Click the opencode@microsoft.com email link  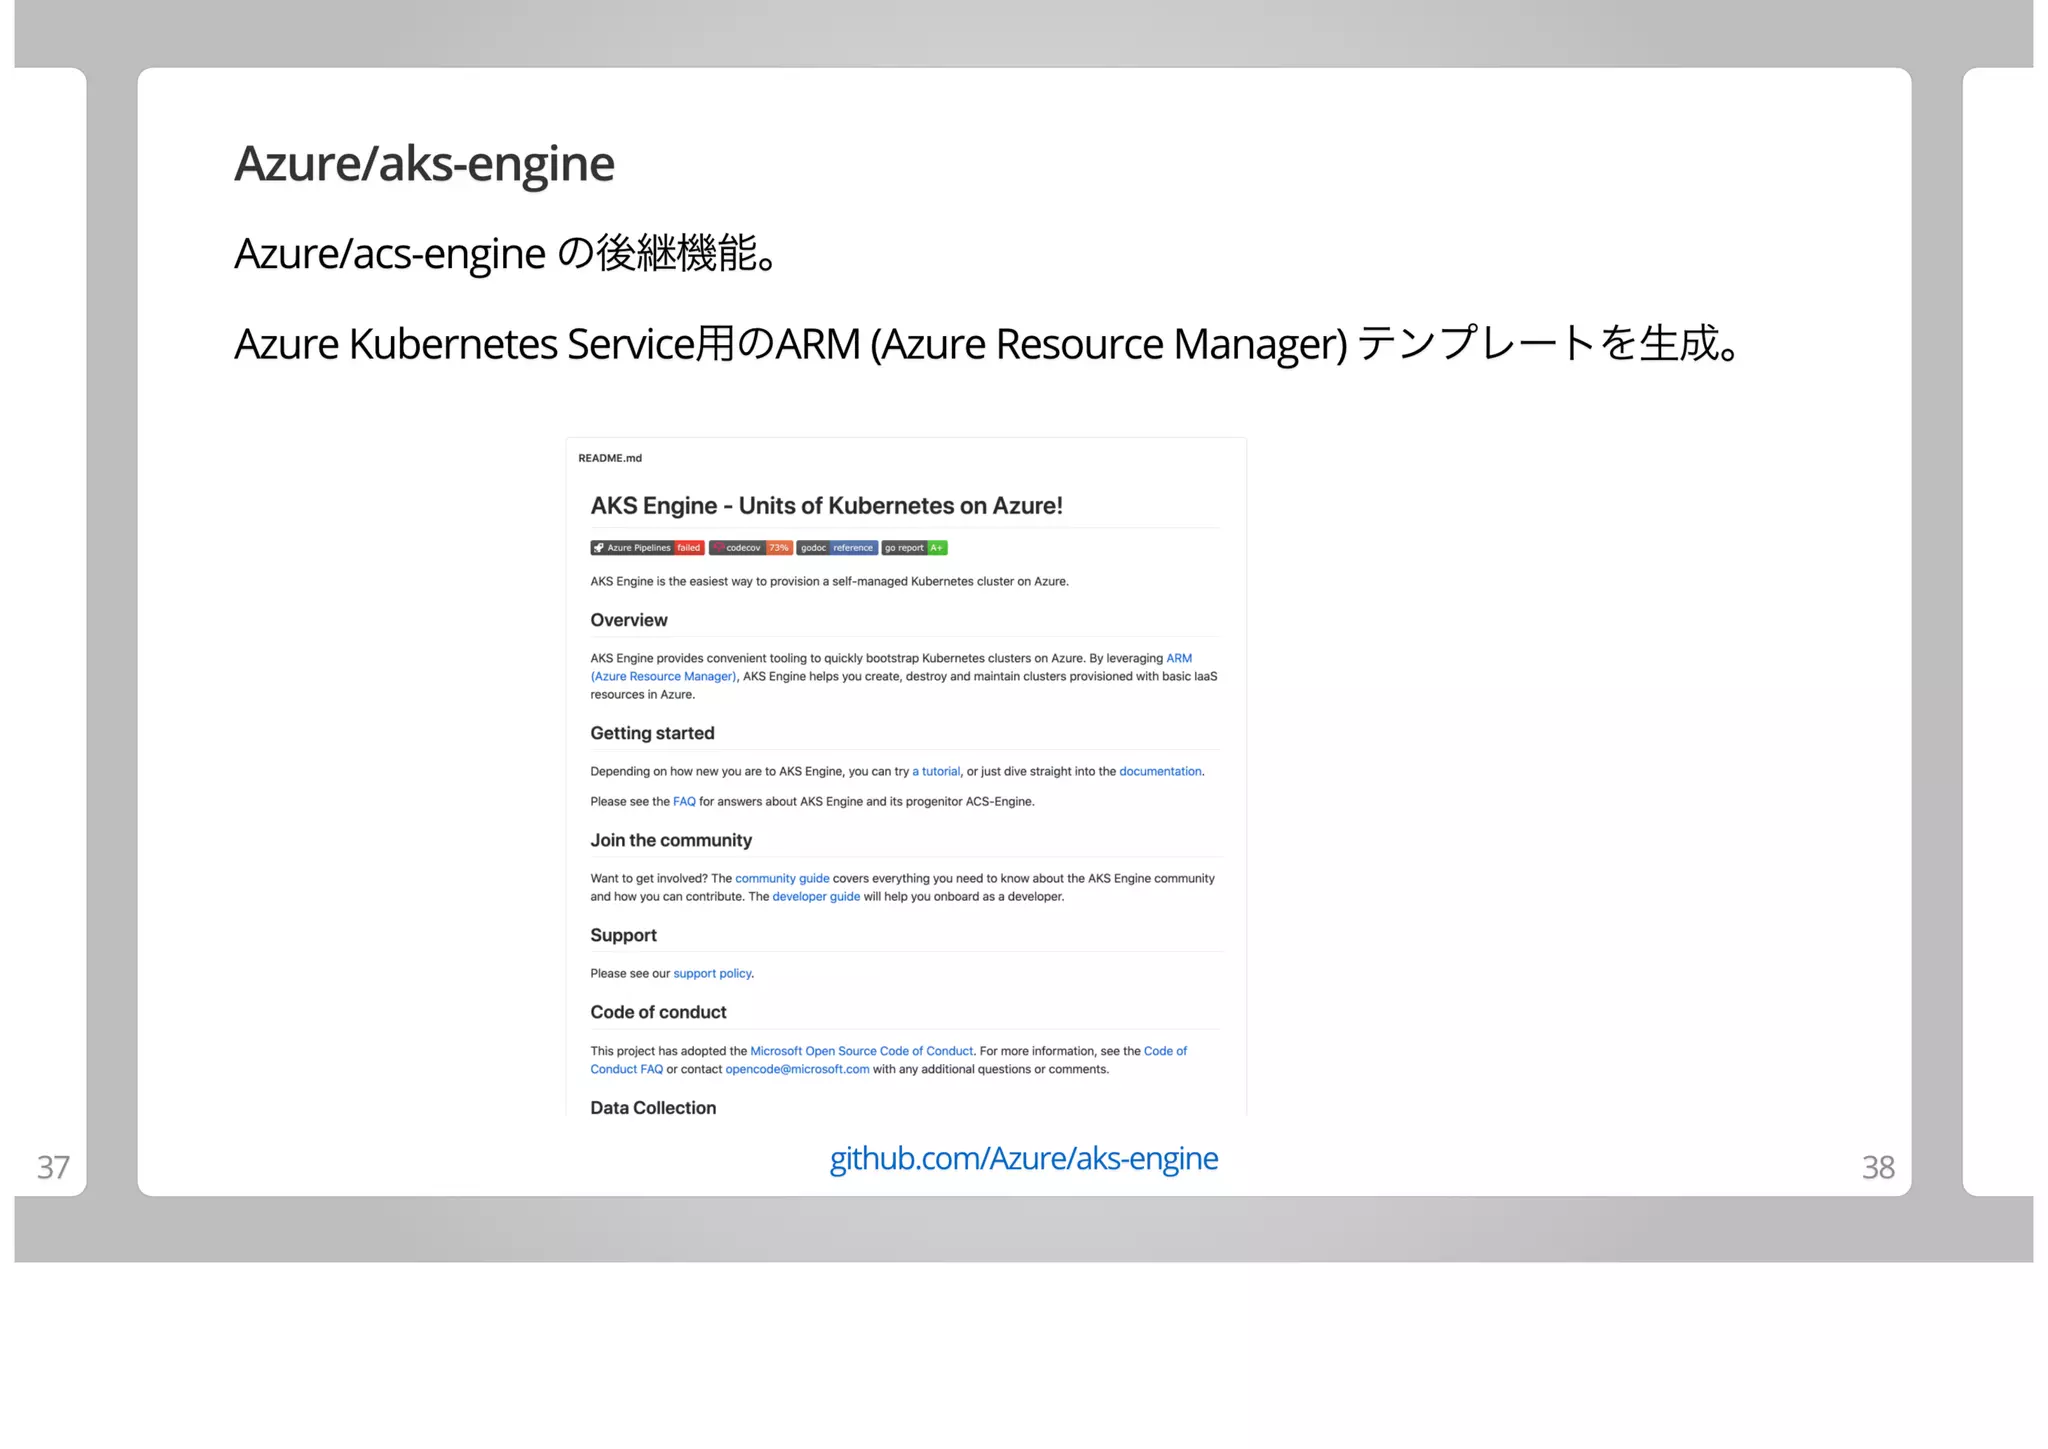pos(797,1069)
